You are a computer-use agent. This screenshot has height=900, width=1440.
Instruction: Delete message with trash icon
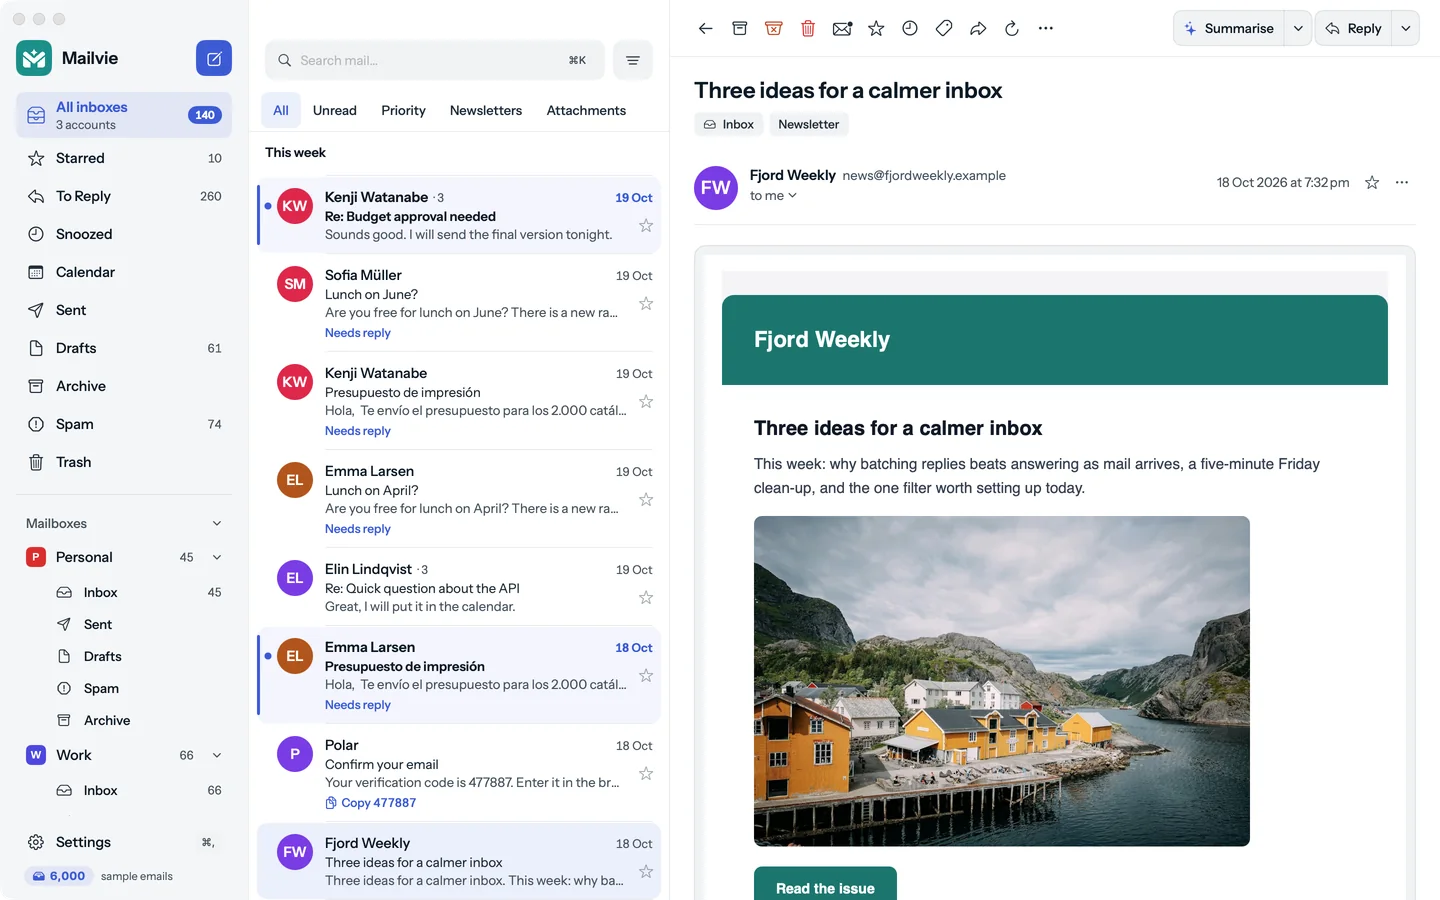tap(808, 28)
